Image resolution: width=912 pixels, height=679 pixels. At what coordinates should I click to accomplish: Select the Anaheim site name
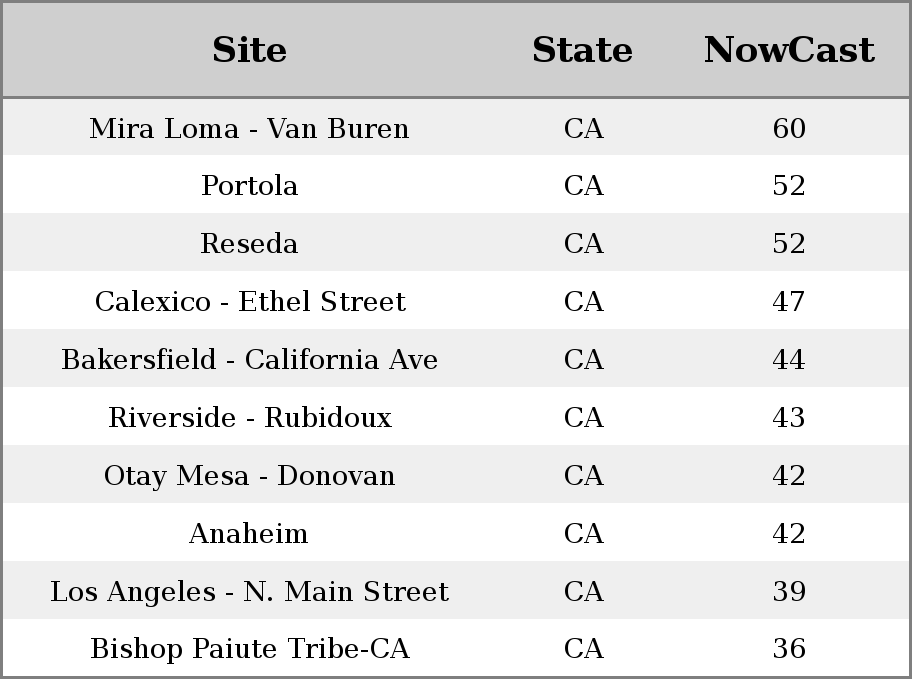[250, 533]
